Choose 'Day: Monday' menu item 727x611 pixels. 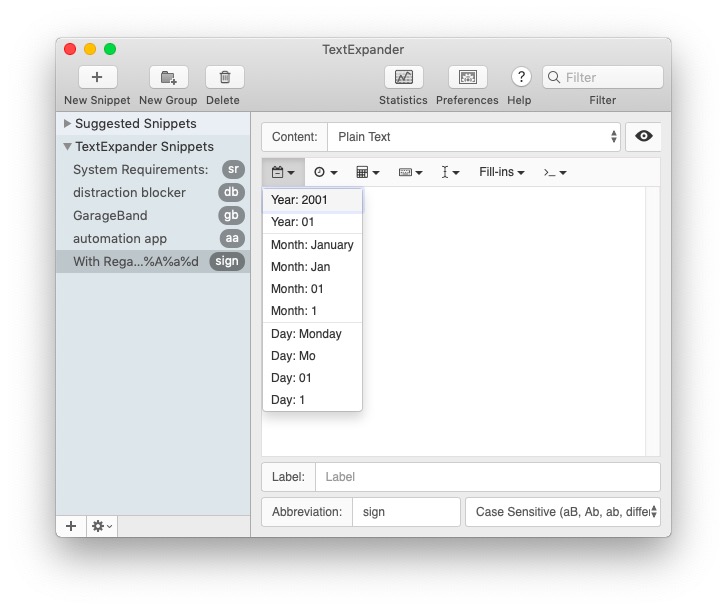point(312,334)
